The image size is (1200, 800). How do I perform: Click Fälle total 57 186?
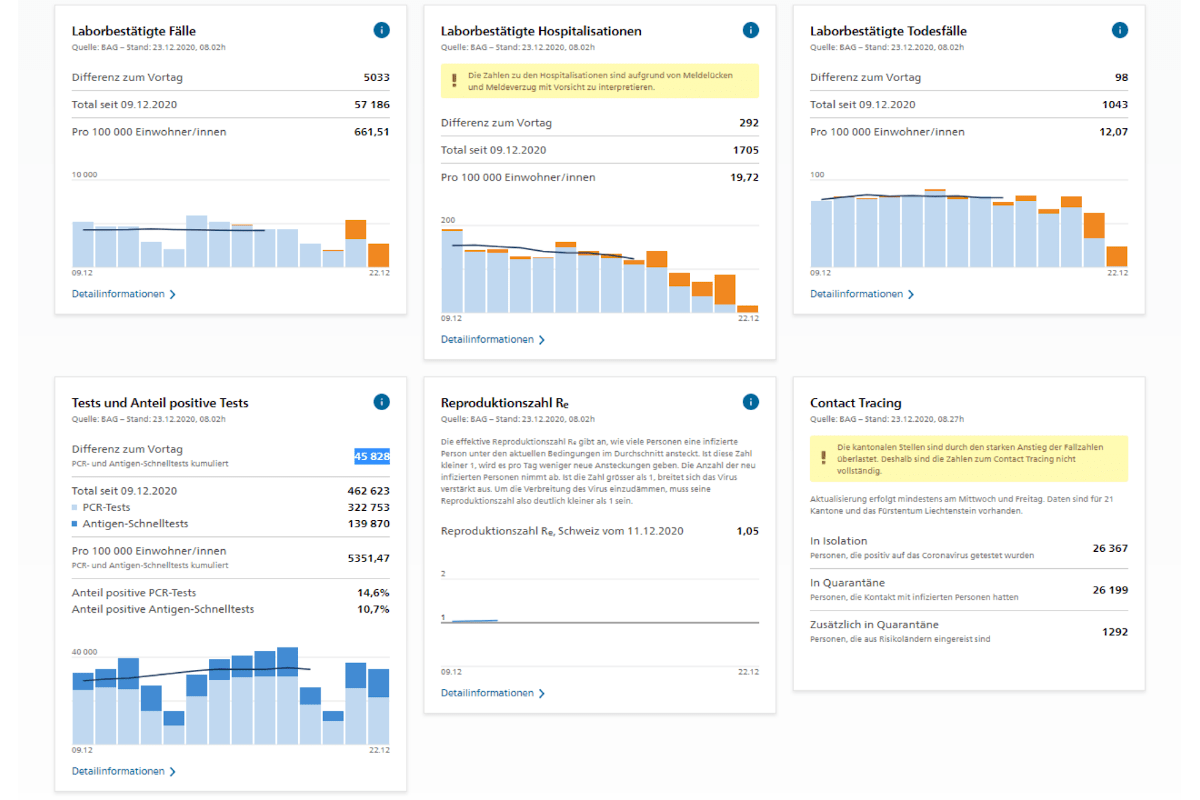point(372,104)
